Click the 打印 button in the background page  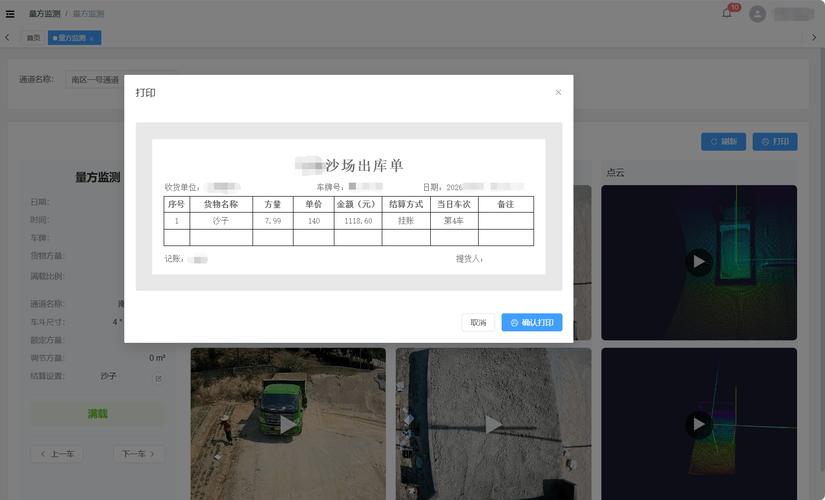click(x=774, y=142)
